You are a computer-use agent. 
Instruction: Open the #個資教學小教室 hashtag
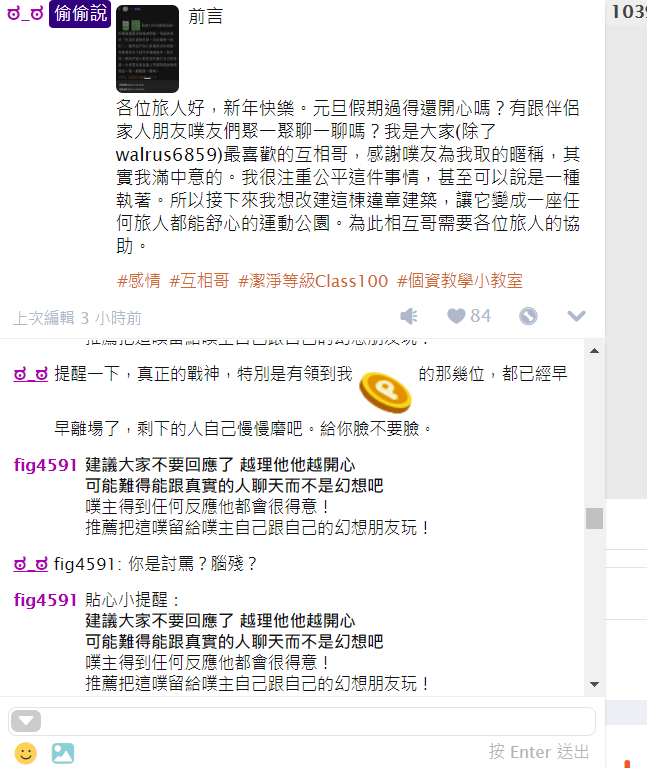pos(459,281)
